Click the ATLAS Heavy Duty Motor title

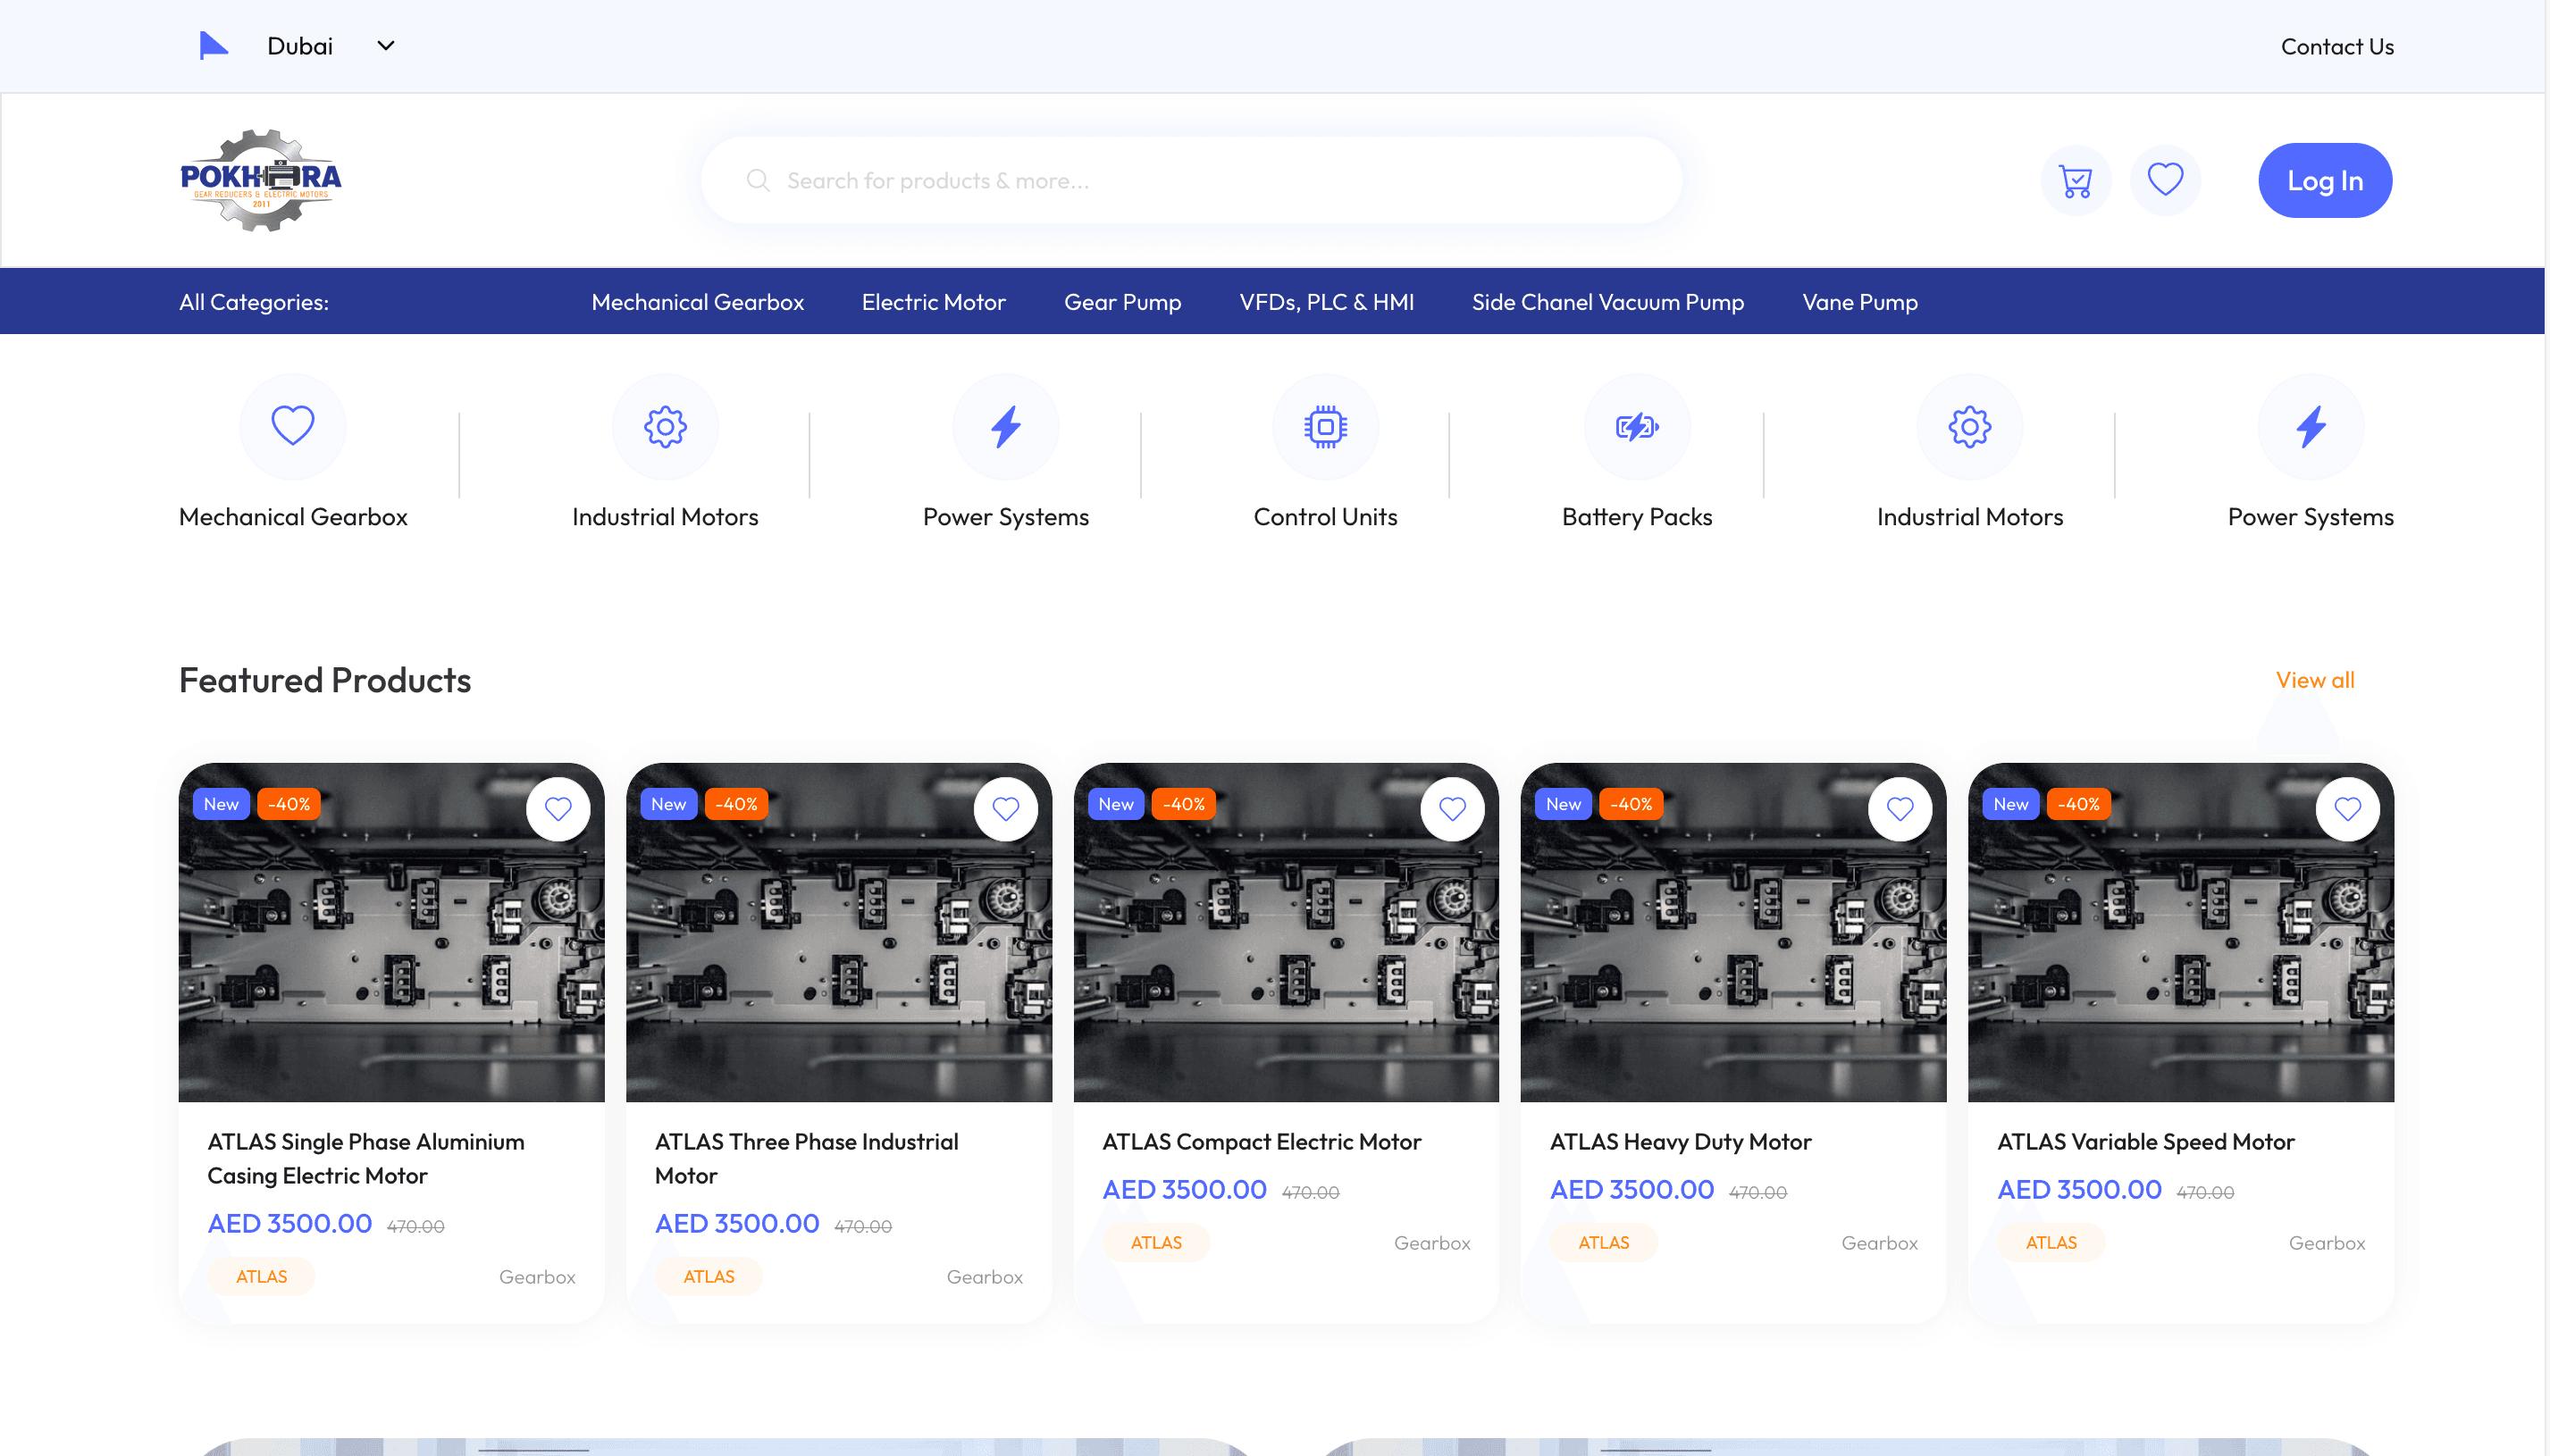pyautogui.click(x=1680, y=1142)
